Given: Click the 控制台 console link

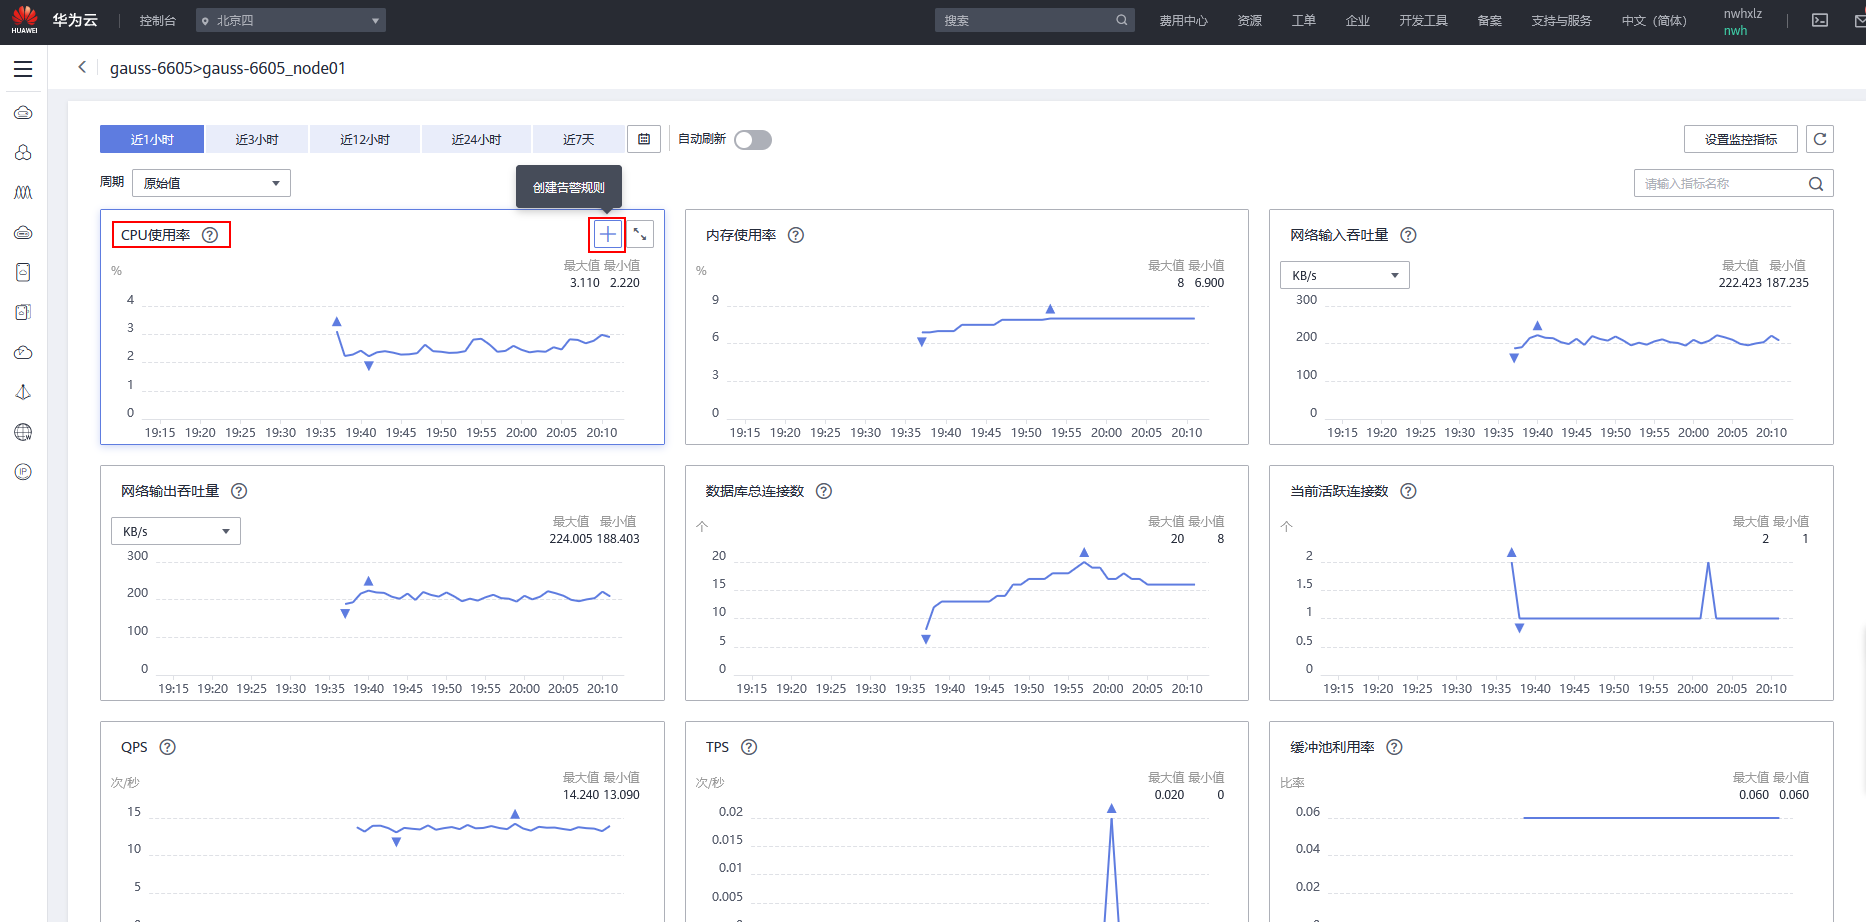Looking at the screenshot, I should [x=157, y=20].
